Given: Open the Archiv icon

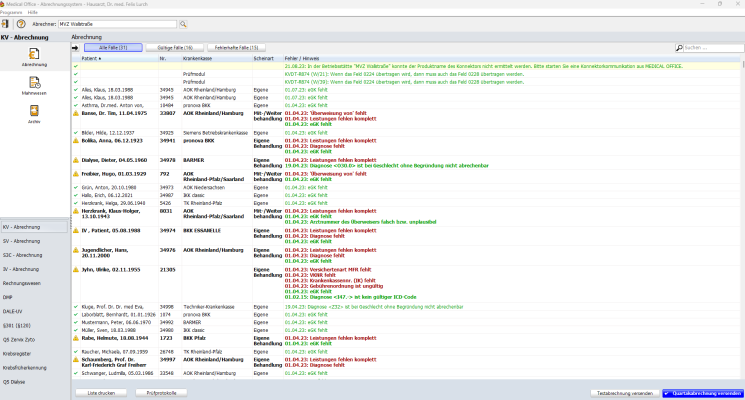Looking at the screenshot, I should [x=34, y=111].
